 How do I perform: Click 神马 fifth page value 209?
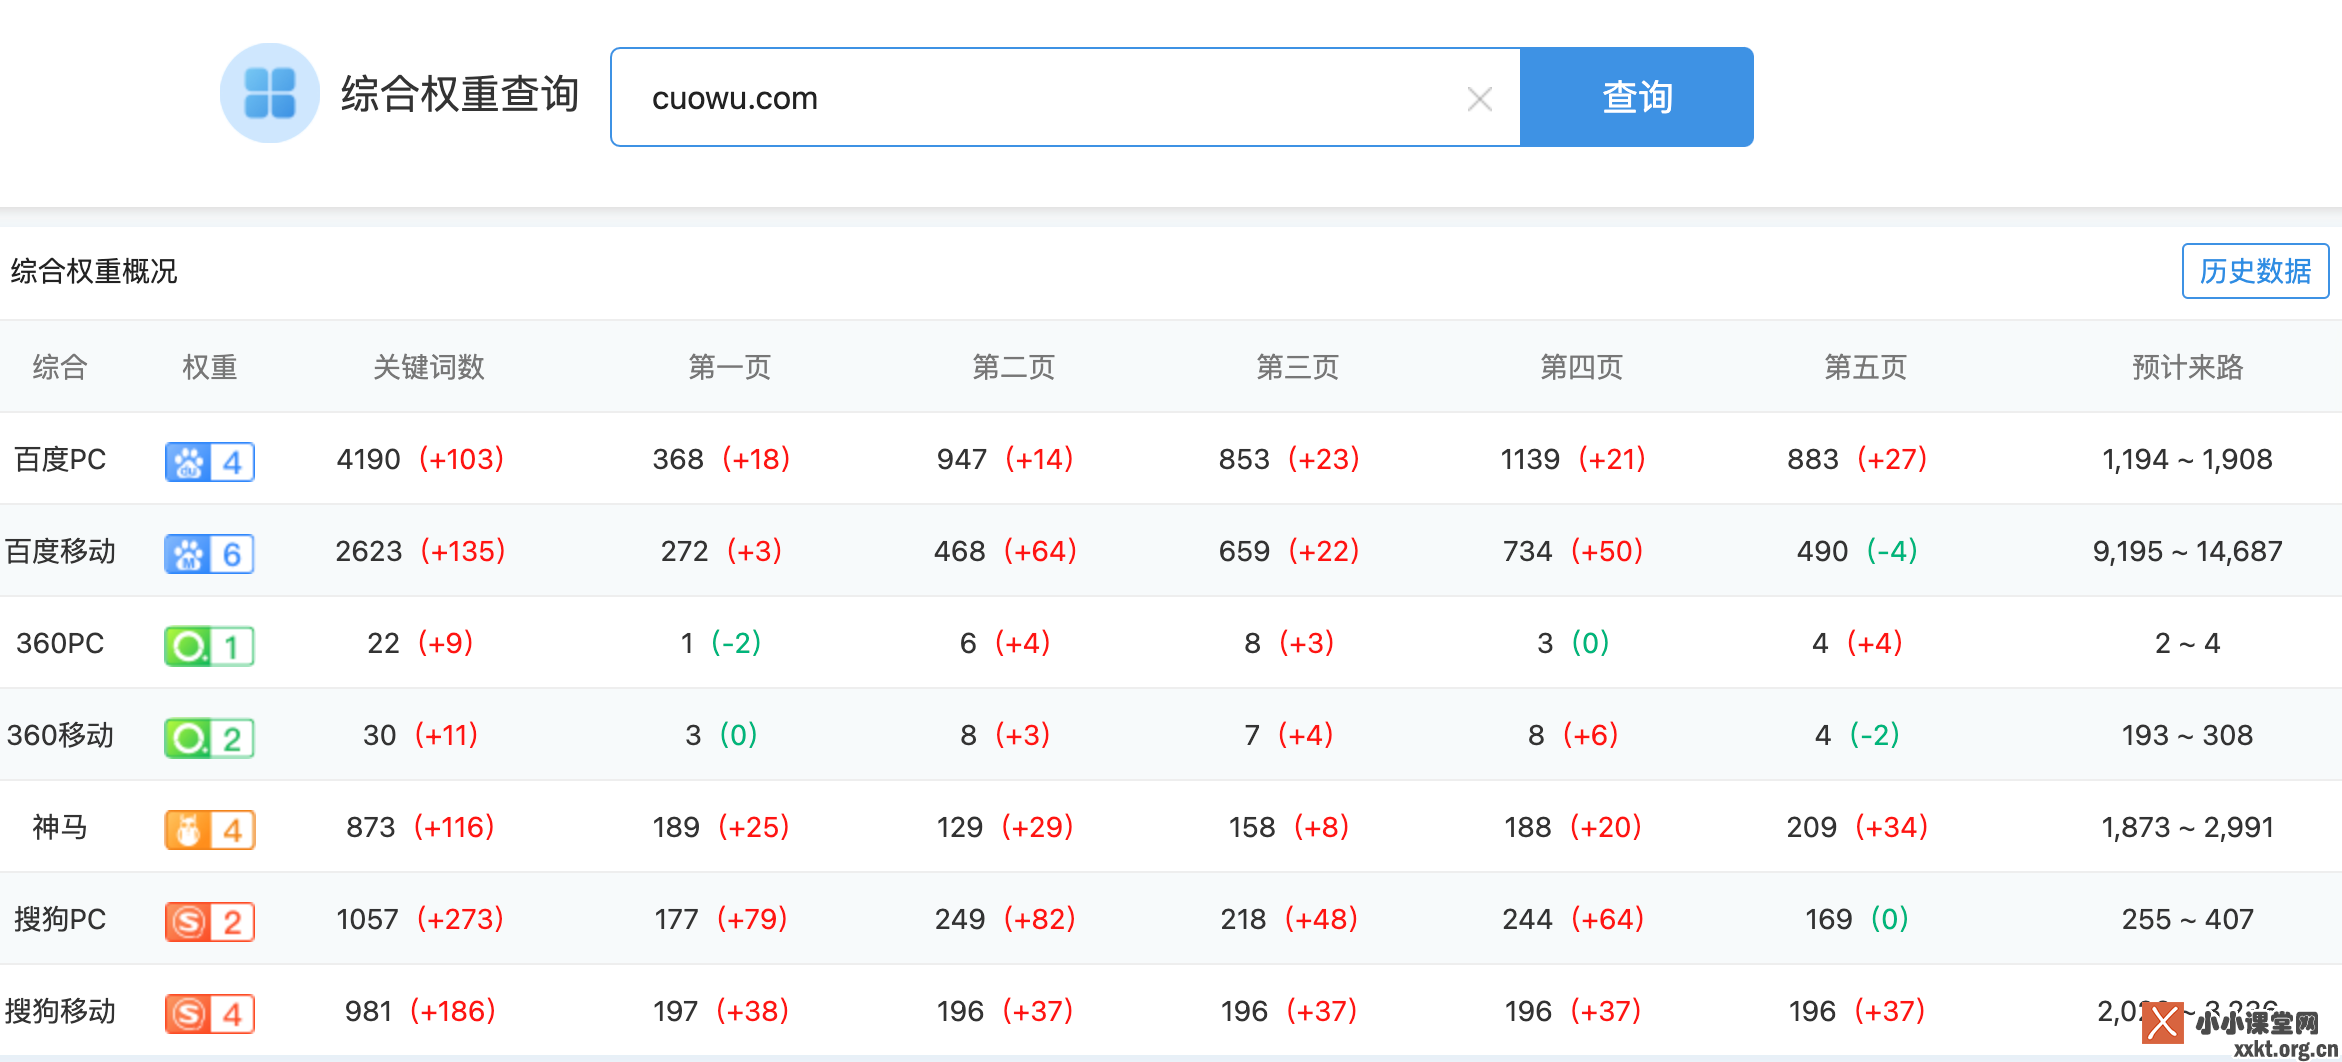coord(1812,827)
